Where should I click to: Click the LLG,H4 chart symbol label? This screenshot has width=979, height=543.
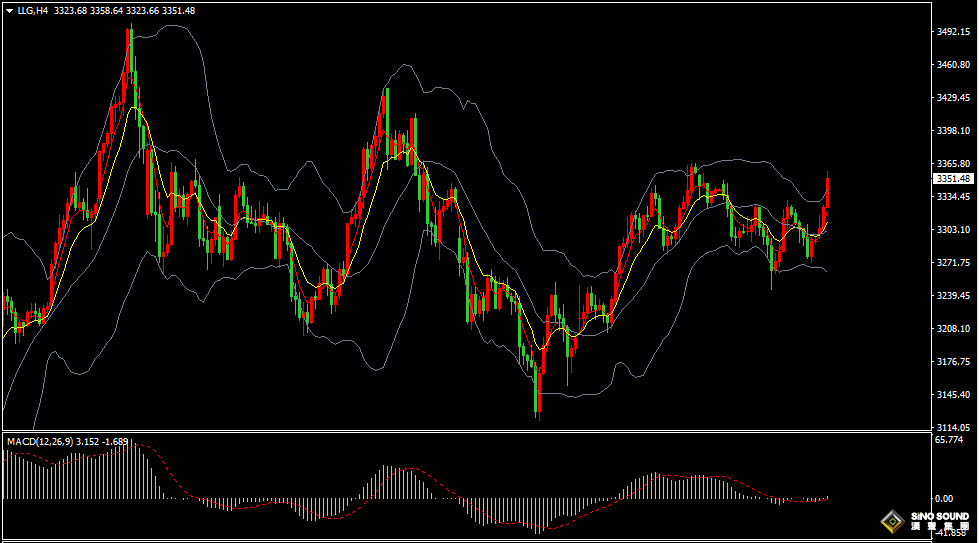[x=32, y=10]
